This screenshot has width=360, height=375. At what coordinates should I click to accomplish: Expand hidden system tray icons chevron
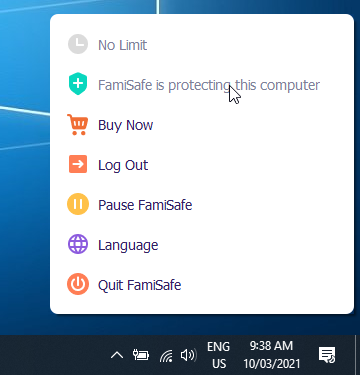tap(117, 355)
